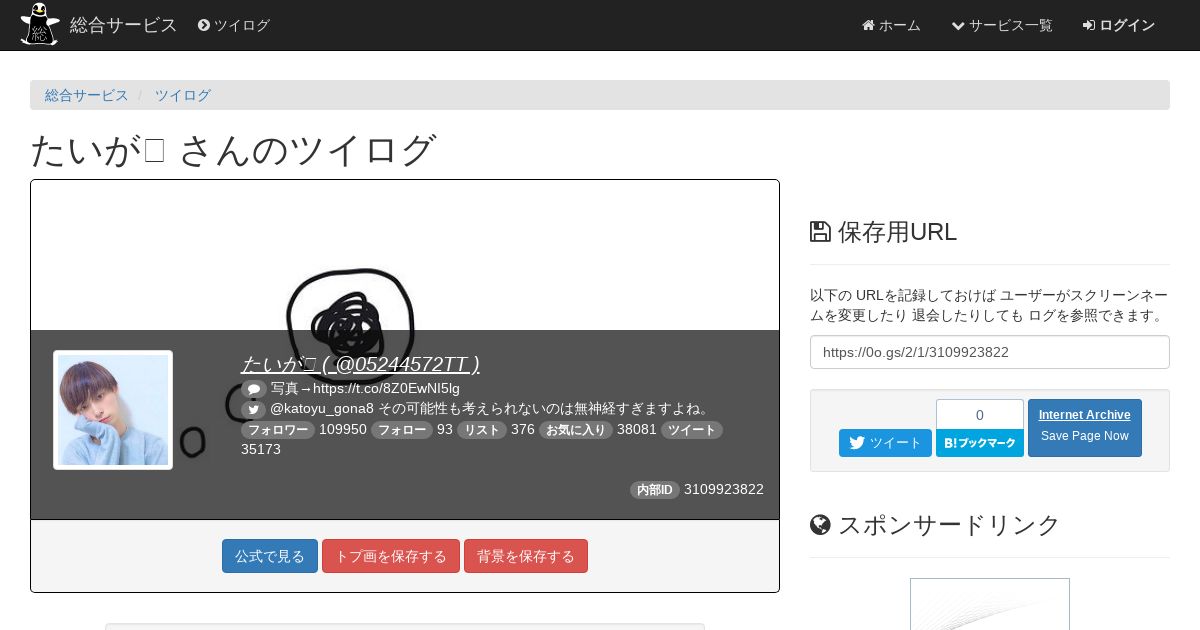Click the login arrow icon in navbar
Image resolution: width=1200 pixels, height=630 pixels.
click(1089, 25)
